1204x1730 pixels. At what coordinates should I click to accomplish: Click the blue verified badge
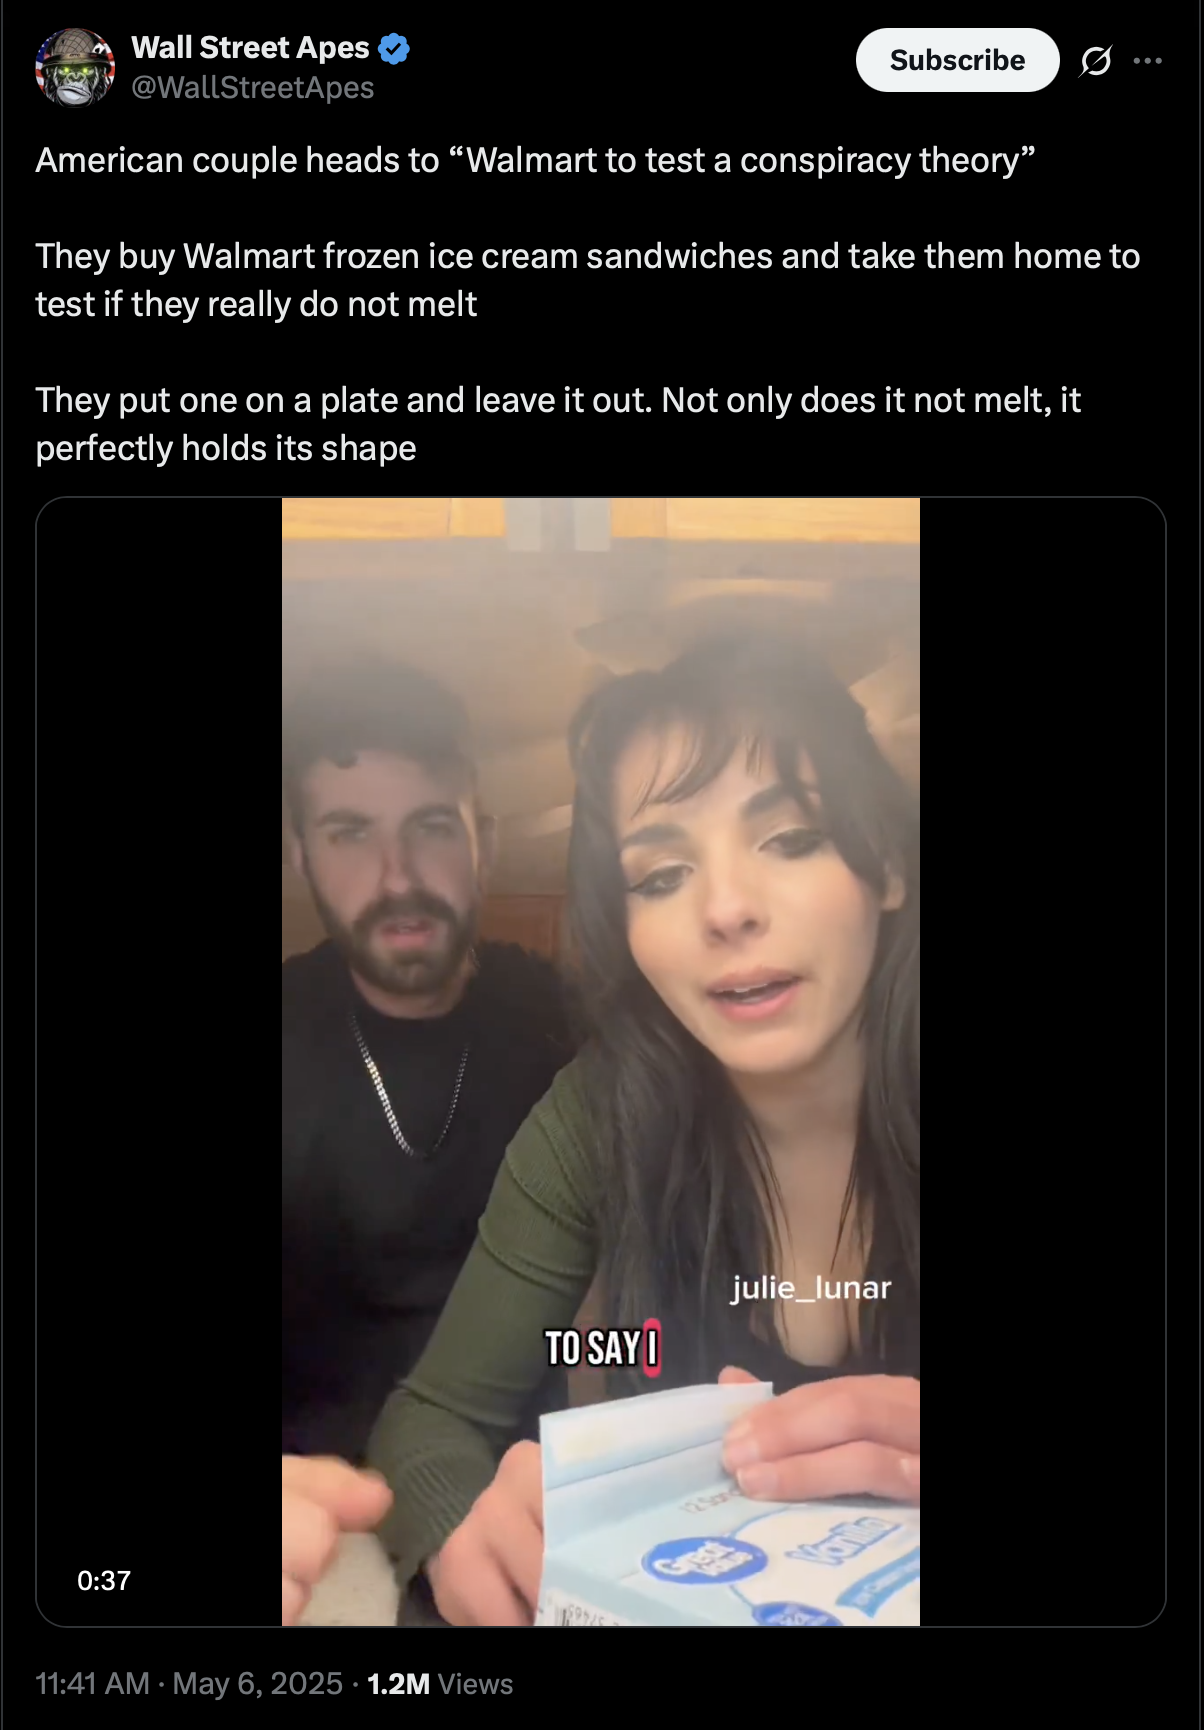coord(394,48)
